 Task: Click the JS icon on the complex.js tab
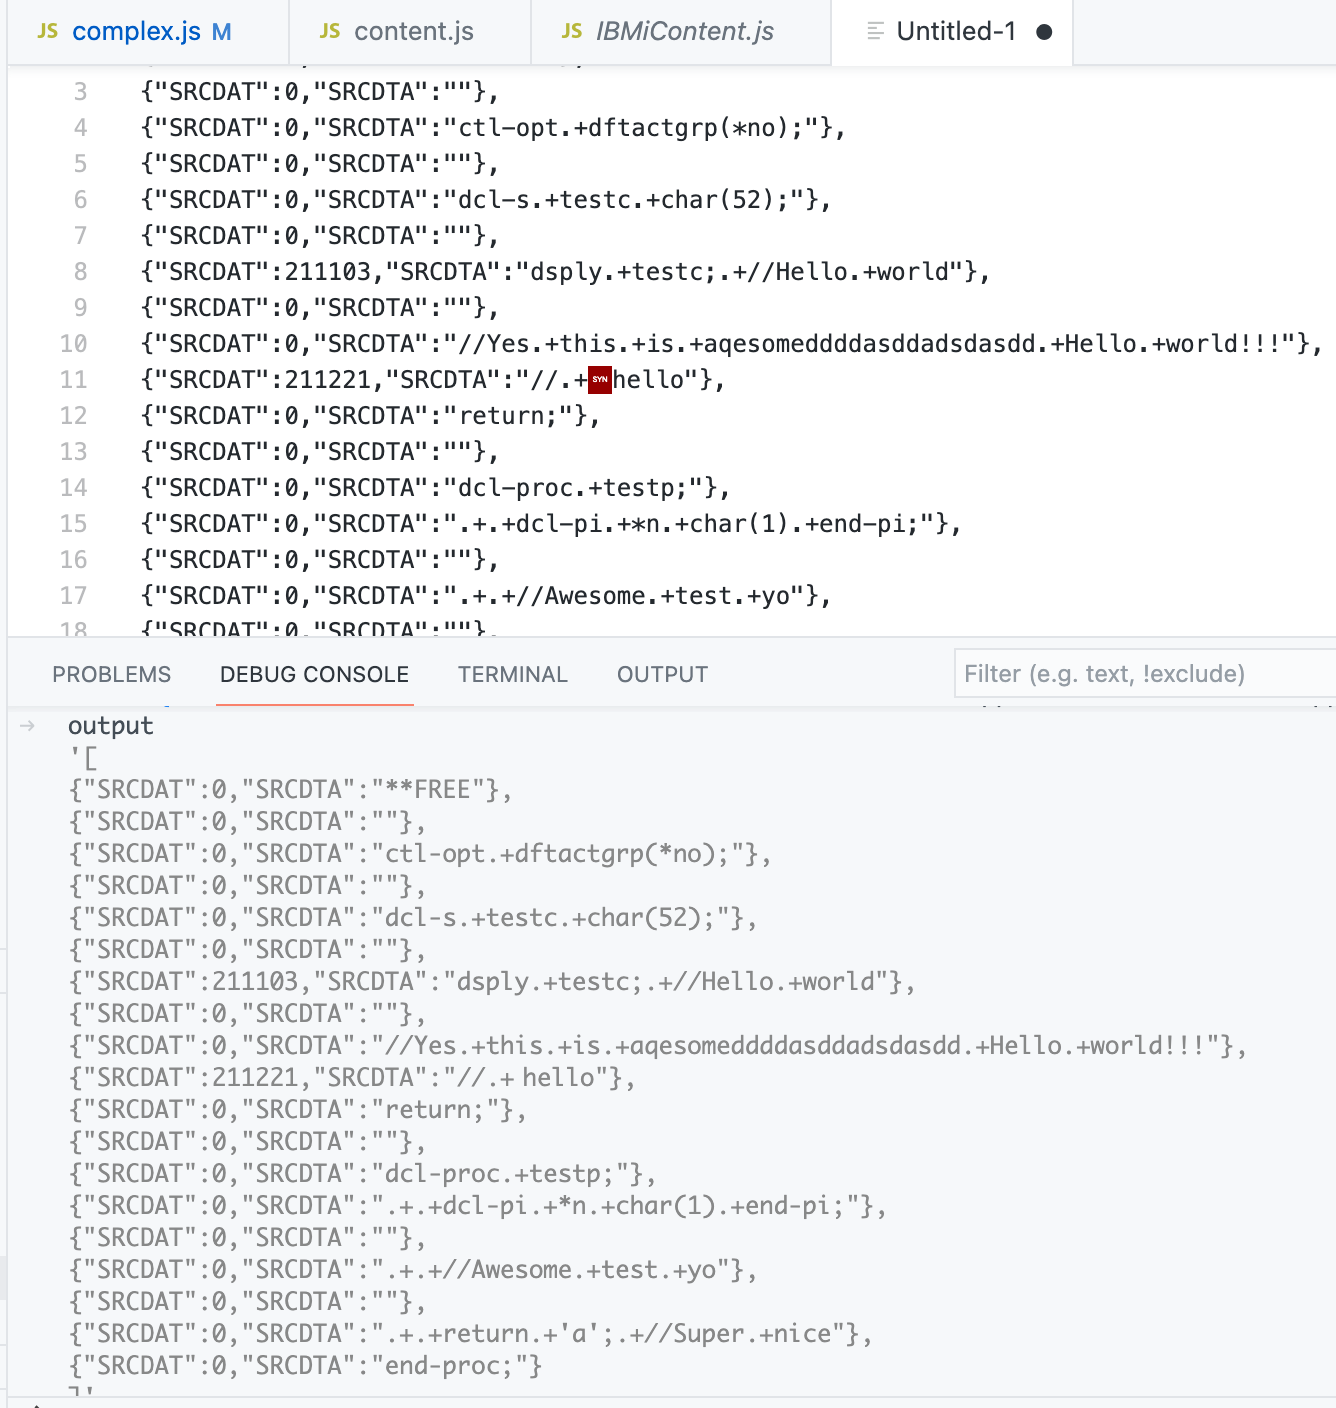(x=47, y=31)
